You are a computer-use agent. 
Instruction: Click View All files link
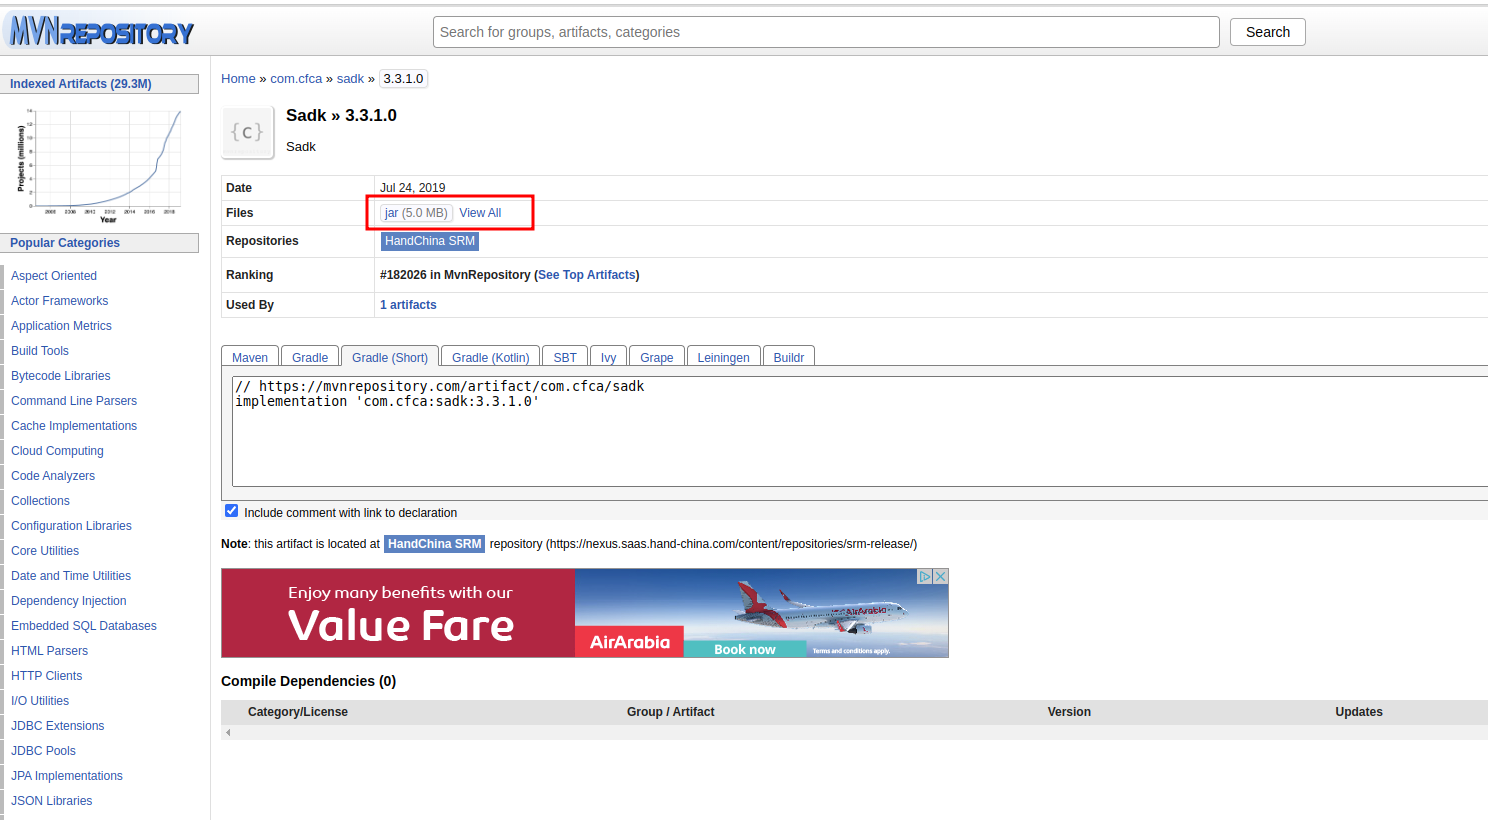point(480,213)
